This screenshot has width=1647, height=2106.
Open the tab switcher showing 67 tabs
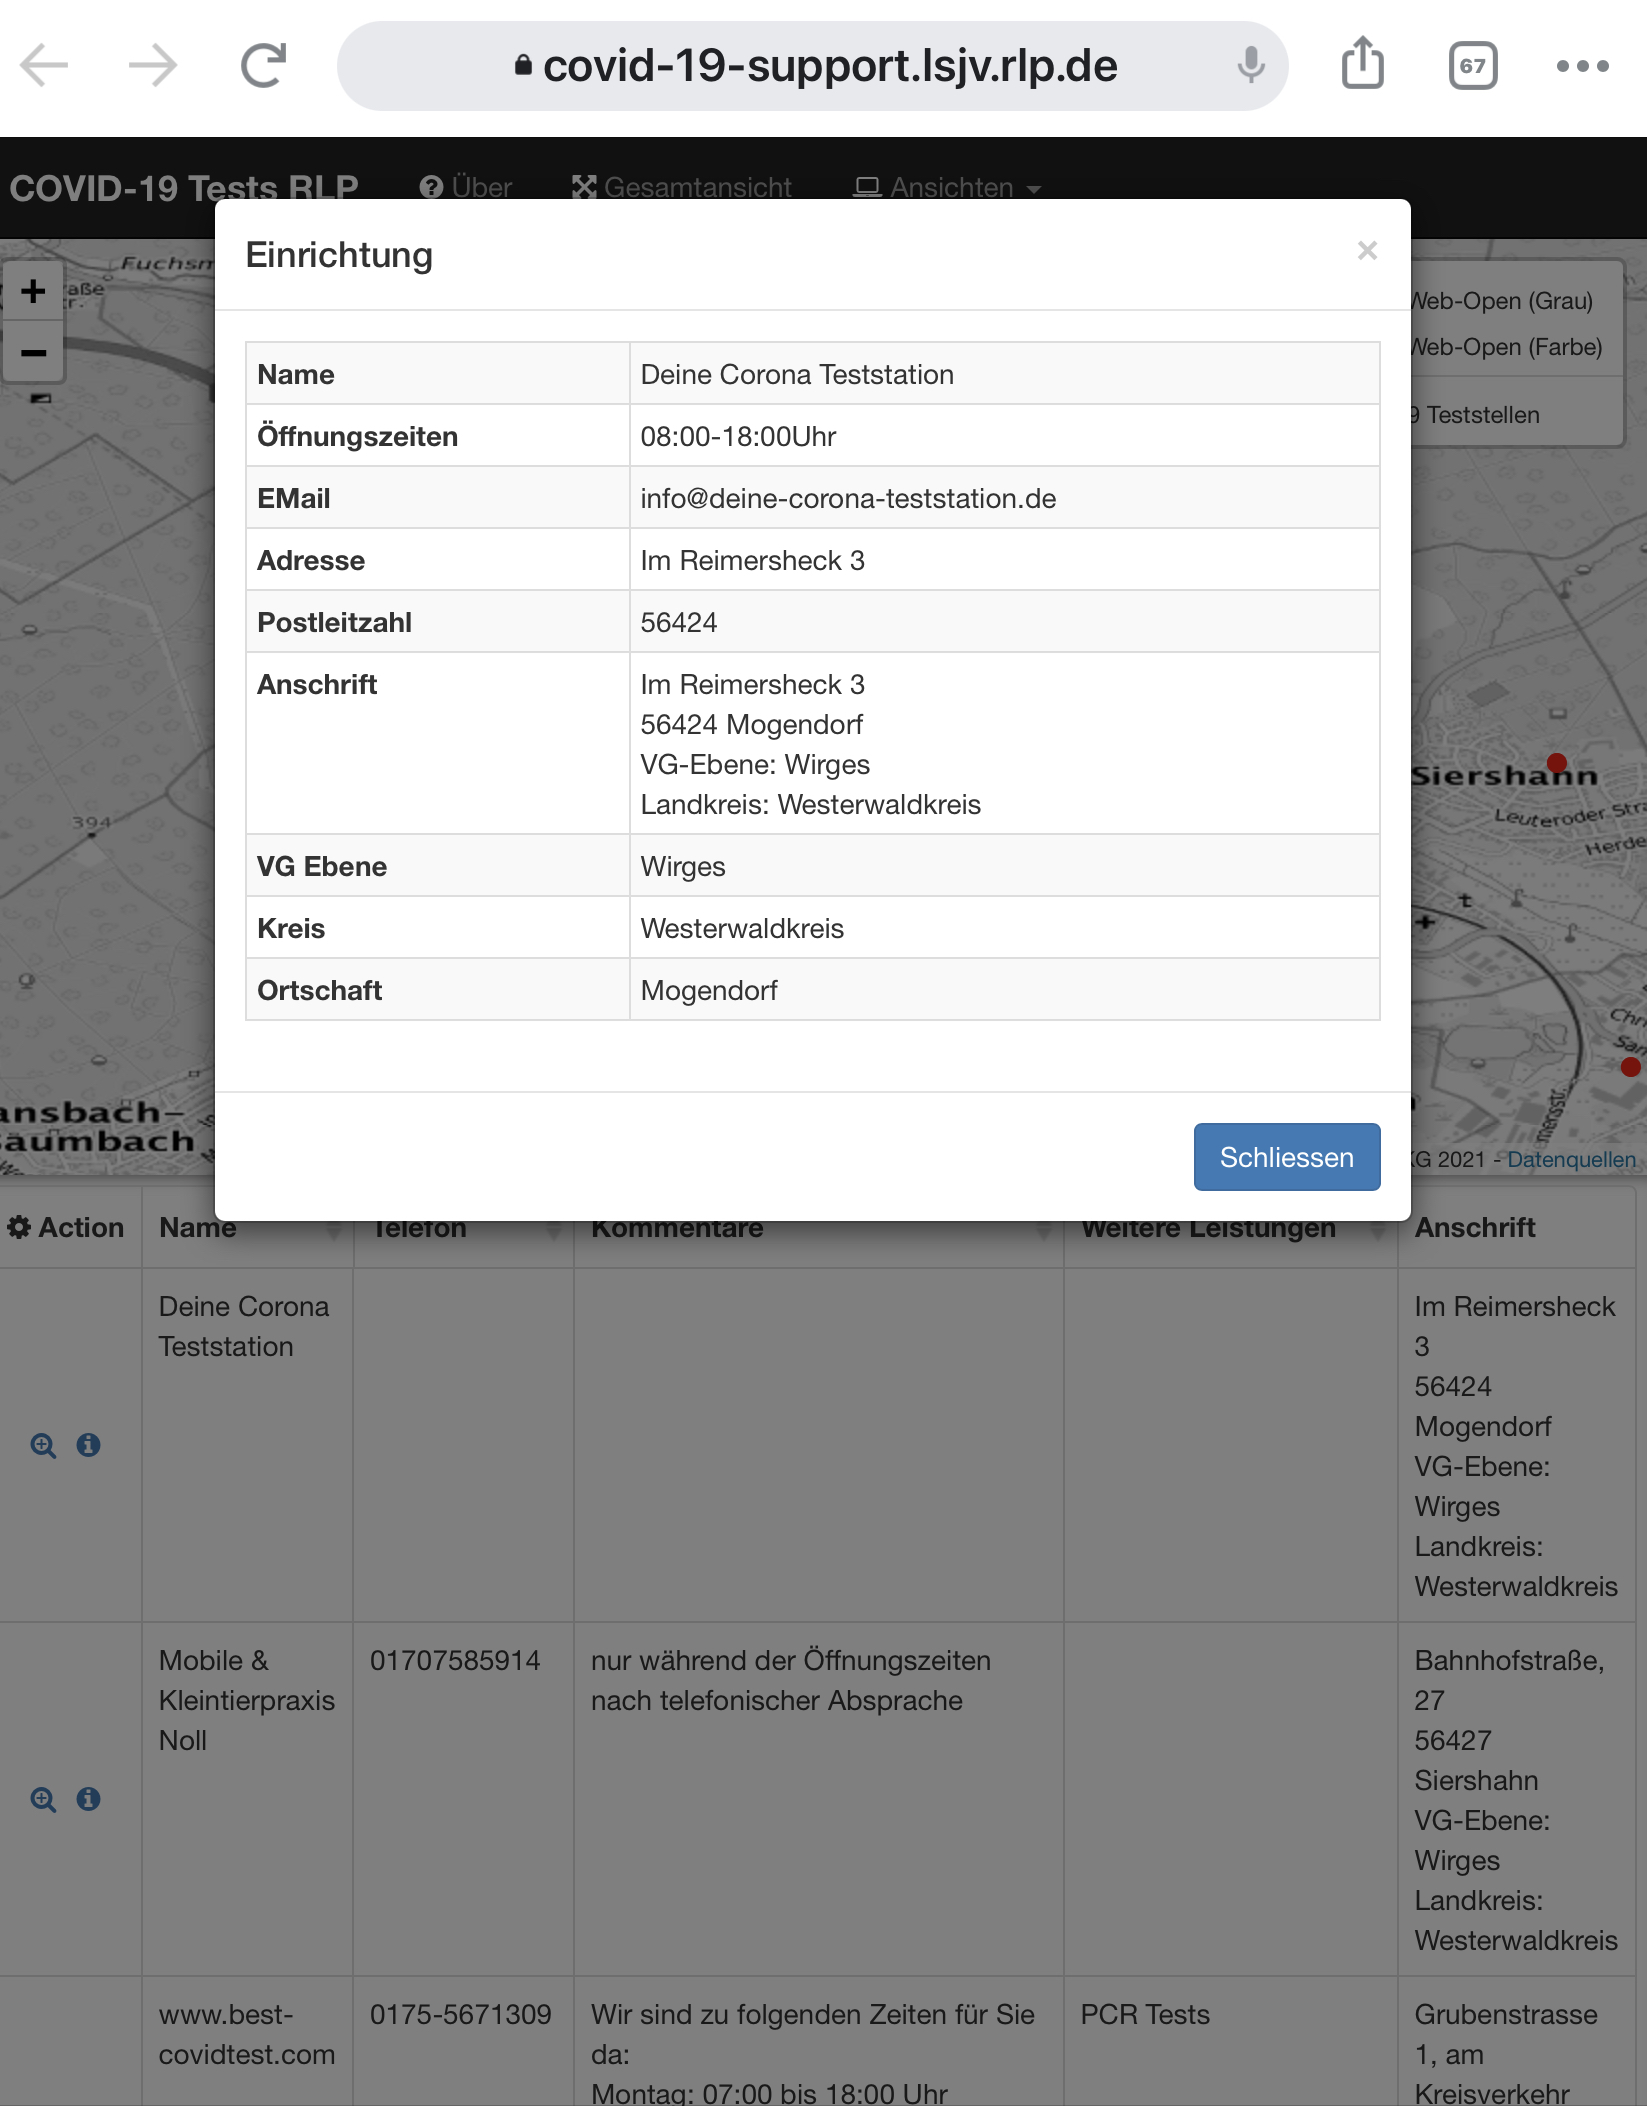click(1472, 66)
